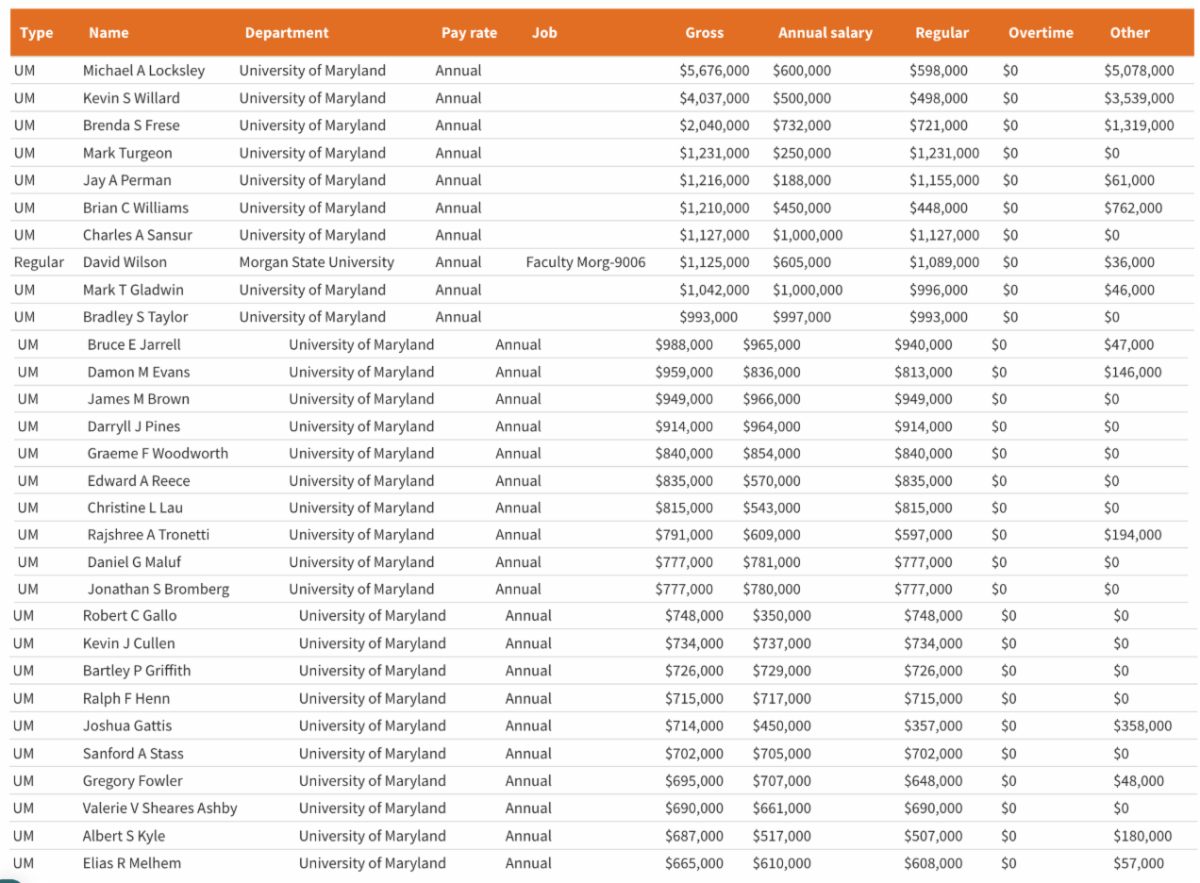Sort table by Gross column header

click(704, 33)
